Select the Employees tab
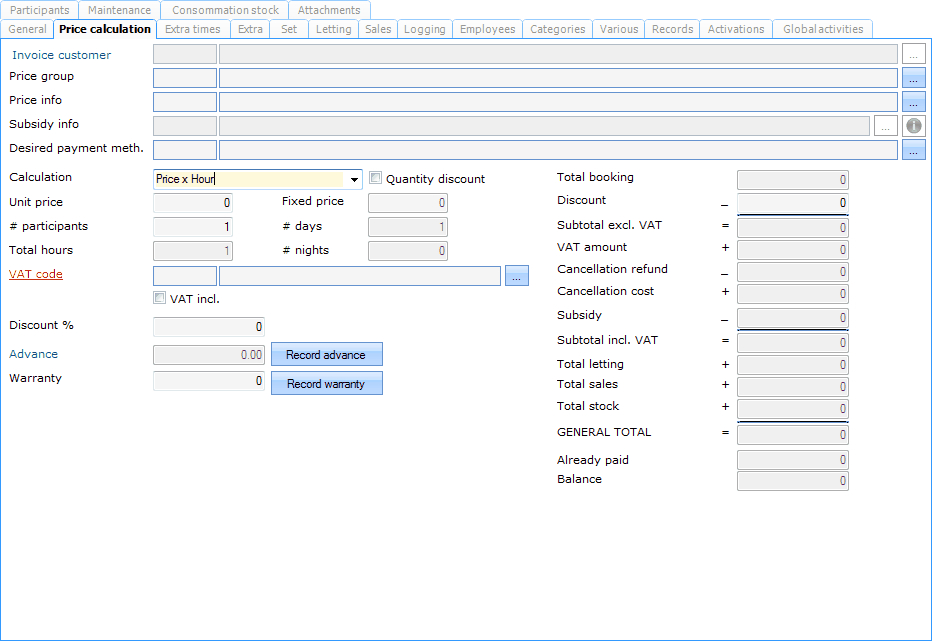The width and height of the screenshot is (932, 641). [x=487, y=29]
